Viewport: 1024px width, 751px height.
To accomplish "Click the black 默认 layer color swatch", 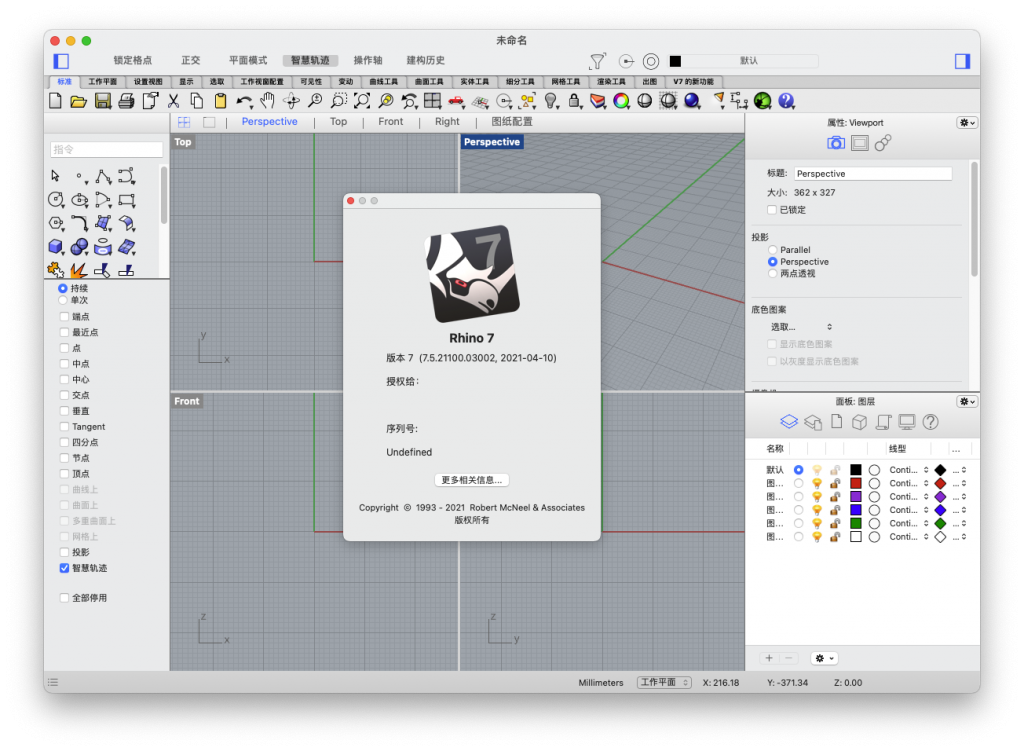I will 856,470.
